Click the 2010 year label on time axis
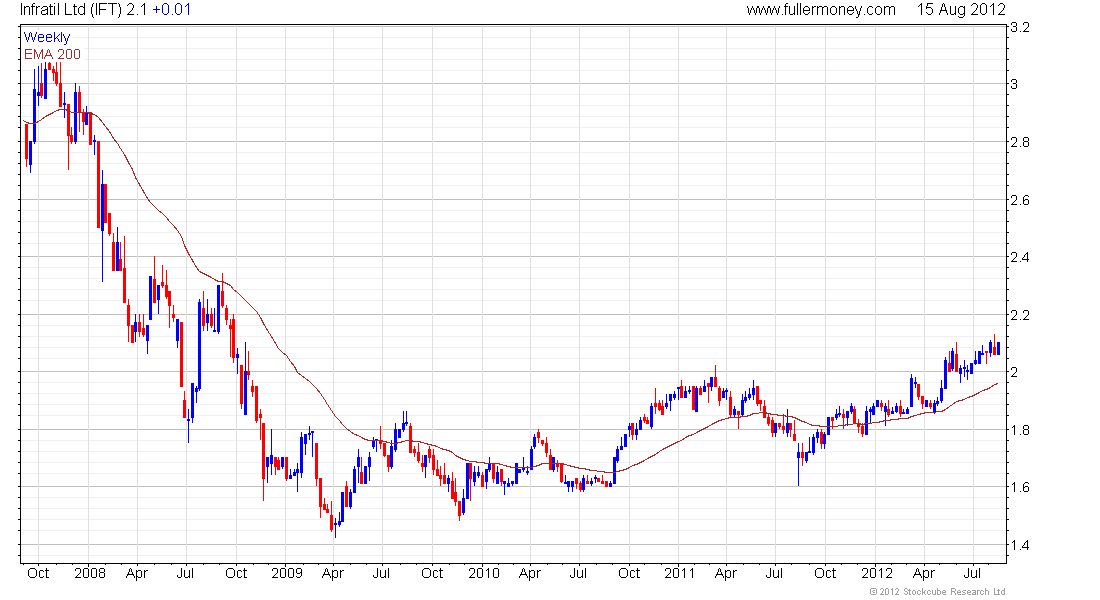Image resolution: width=1100 pixels, height=600 pixels. pos(483,573)
